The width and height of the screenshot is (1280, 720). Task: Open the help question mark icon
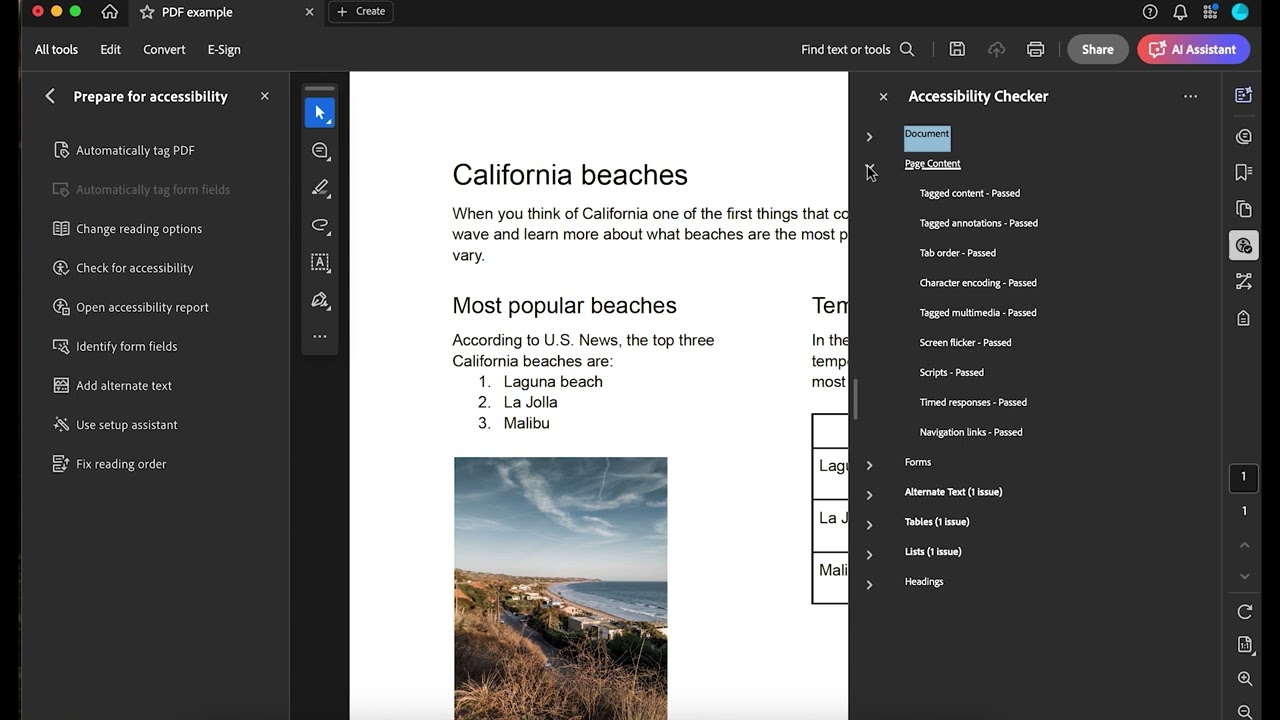[x=1150, y=12]
